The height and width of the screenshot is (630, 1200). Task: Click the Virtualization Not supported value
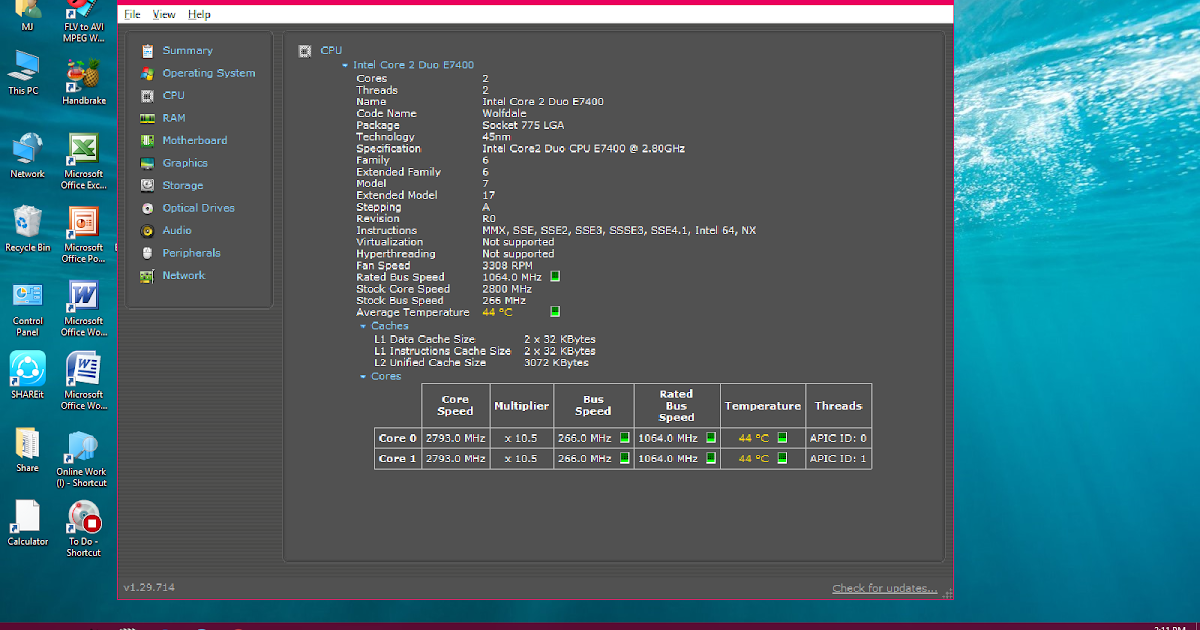[518, 242]
